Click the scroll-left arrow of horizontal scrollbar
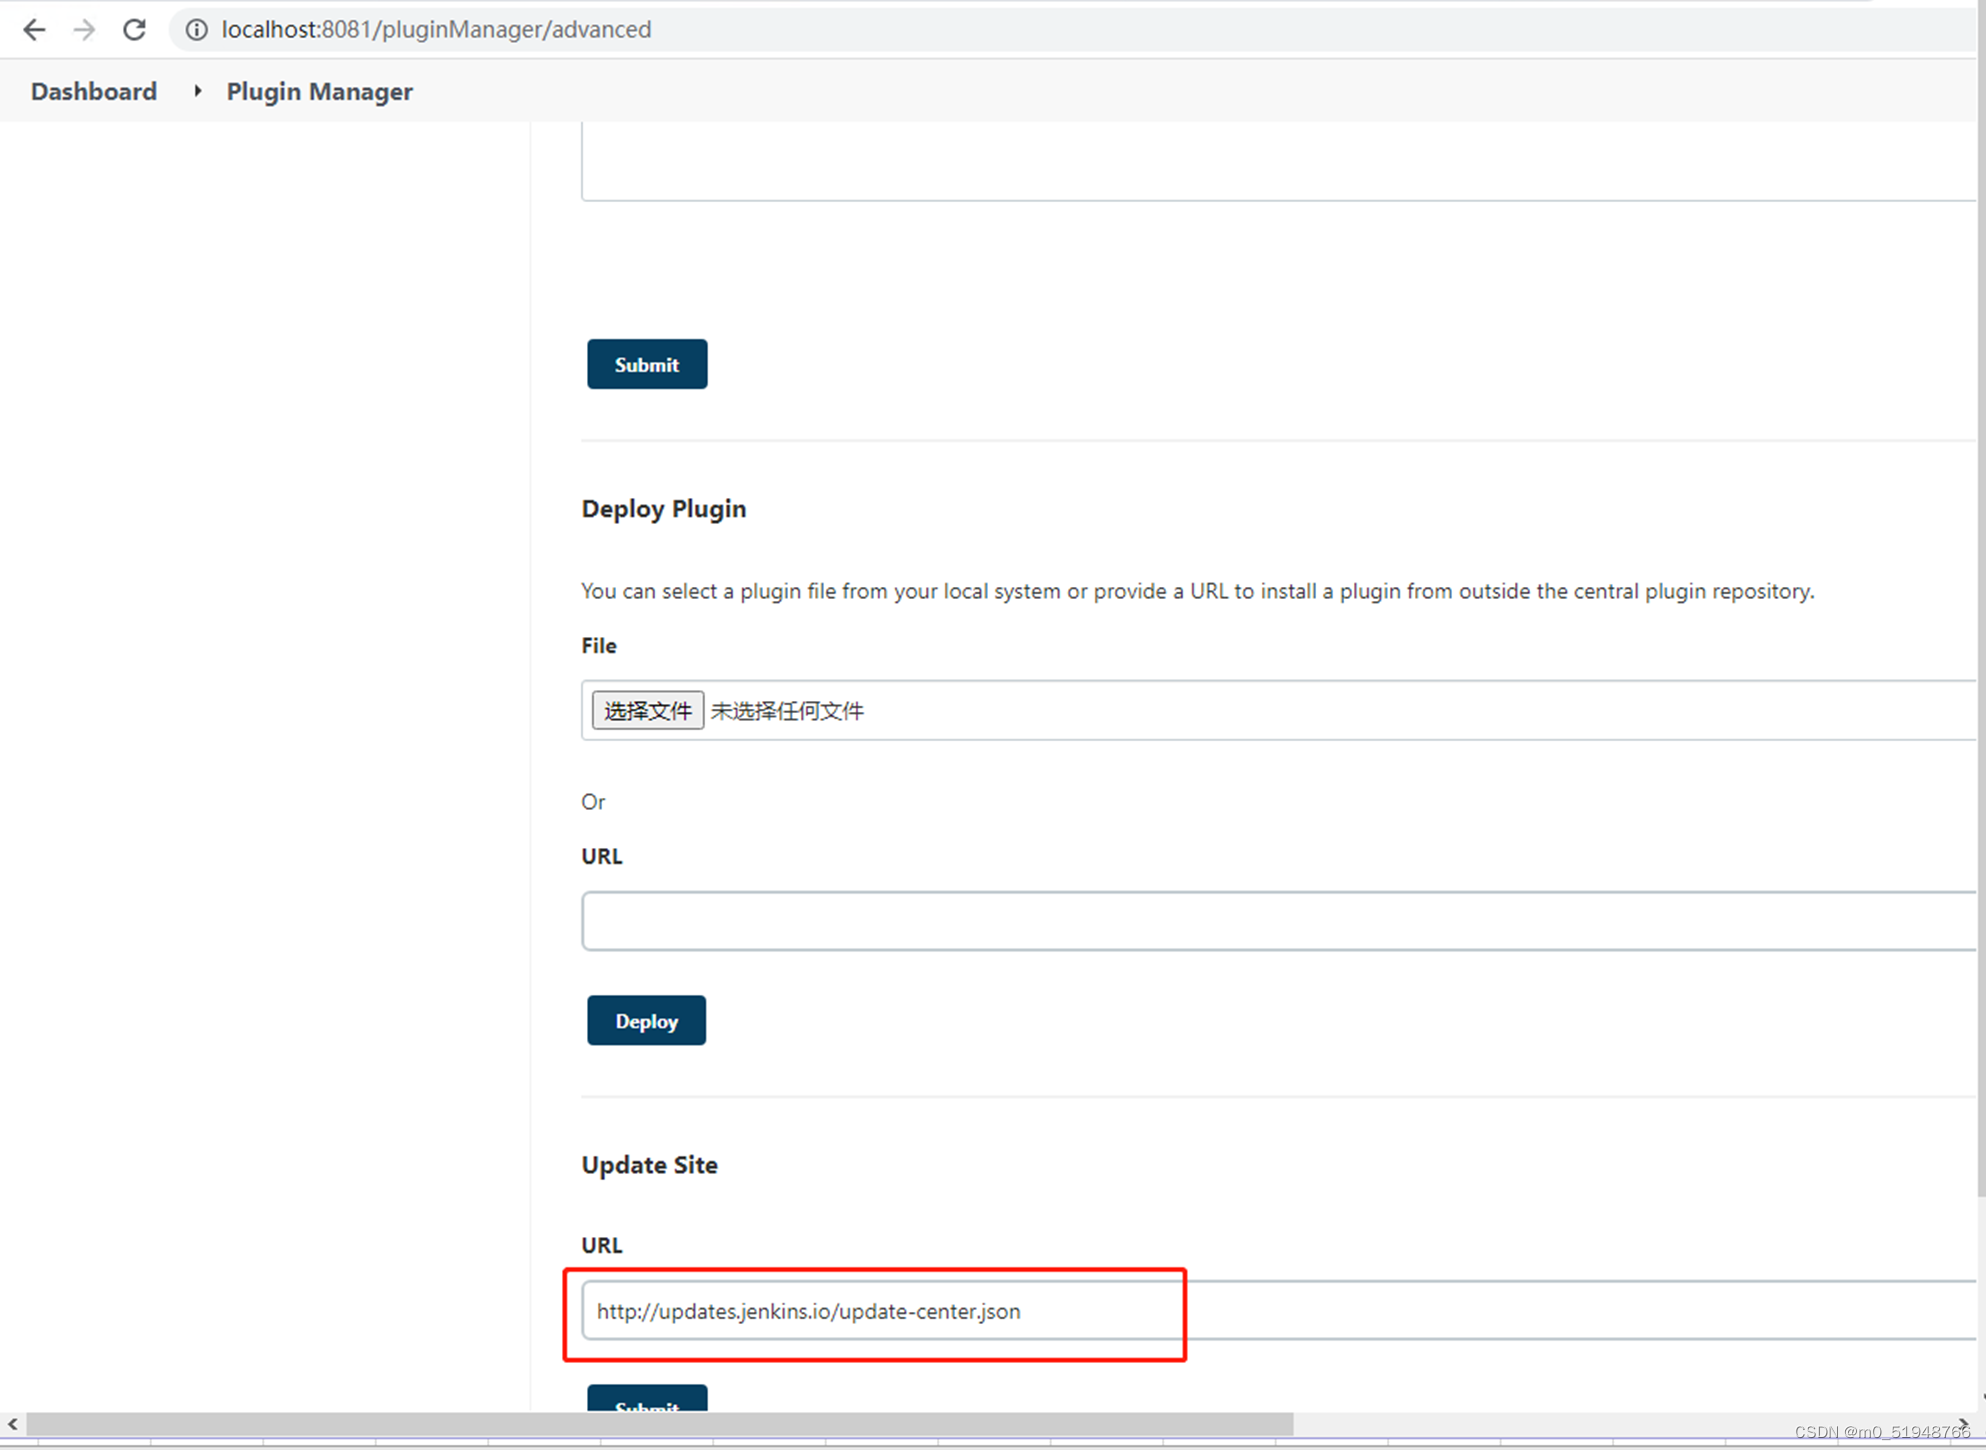The image size is (1986, 1450). (12, 1424)
